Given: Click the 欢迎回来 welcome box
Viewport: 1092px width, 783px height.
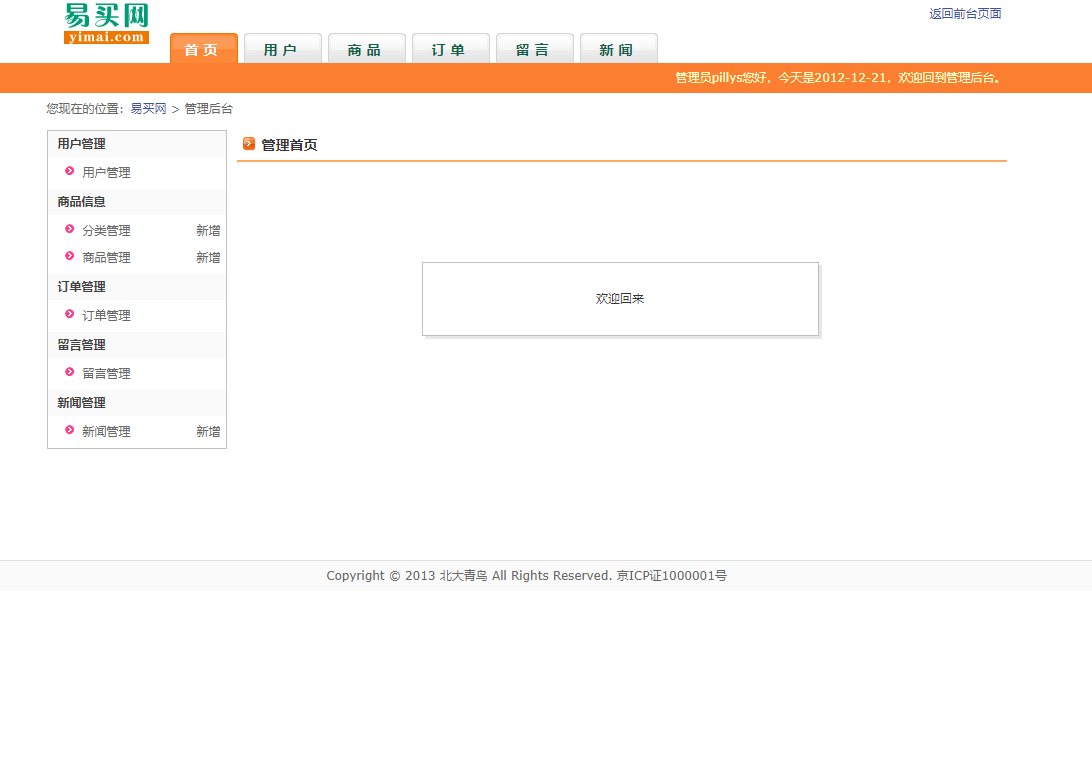Looking at the screenshot, I should click(x=621, y=299).
